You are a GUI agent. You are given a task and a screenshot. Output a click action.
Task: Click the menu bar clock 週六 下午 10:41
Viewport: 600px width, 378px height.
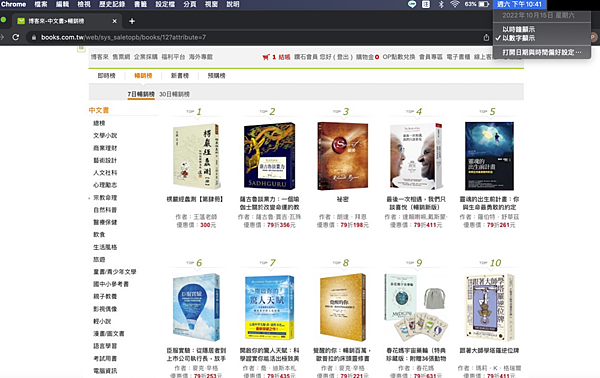(x=519, y=4)
